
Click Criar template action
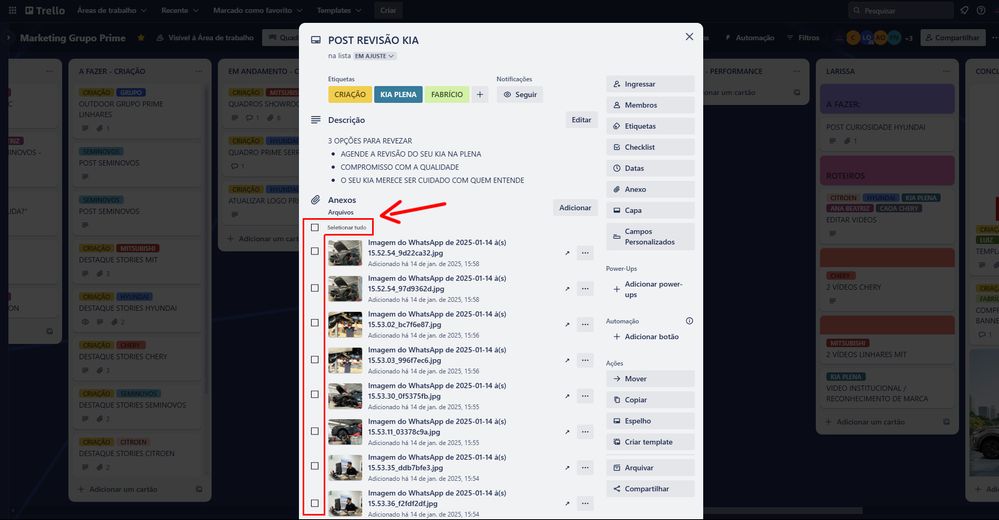pos(650,442)
